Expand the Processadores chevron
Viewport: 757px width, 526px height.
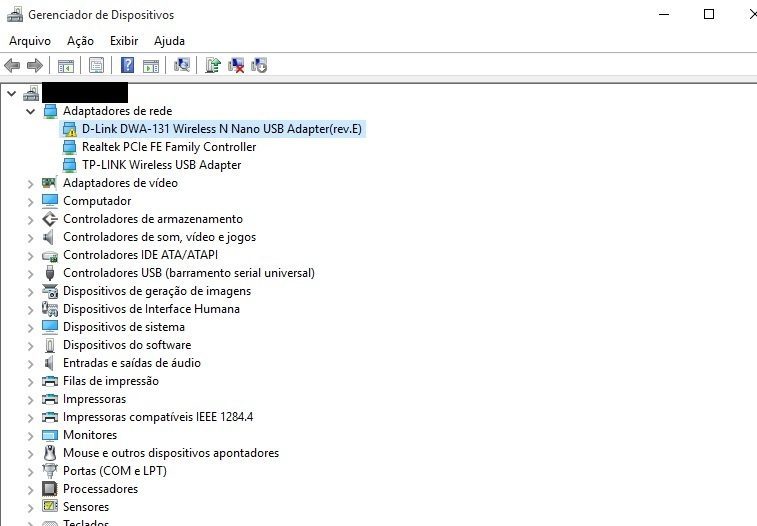click(30, 490)
